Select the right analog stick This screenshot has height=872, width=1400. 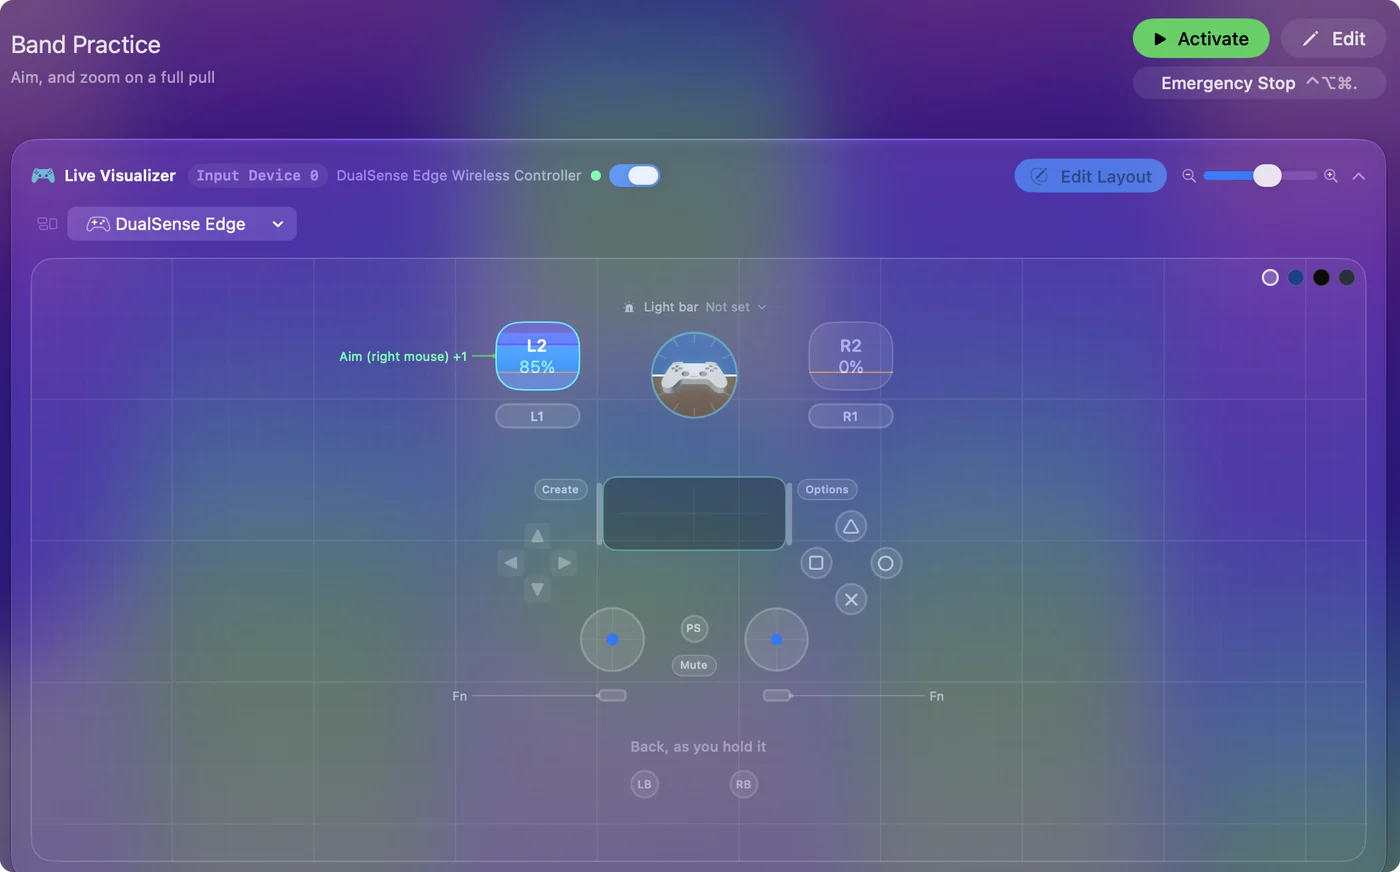[777, 640]
